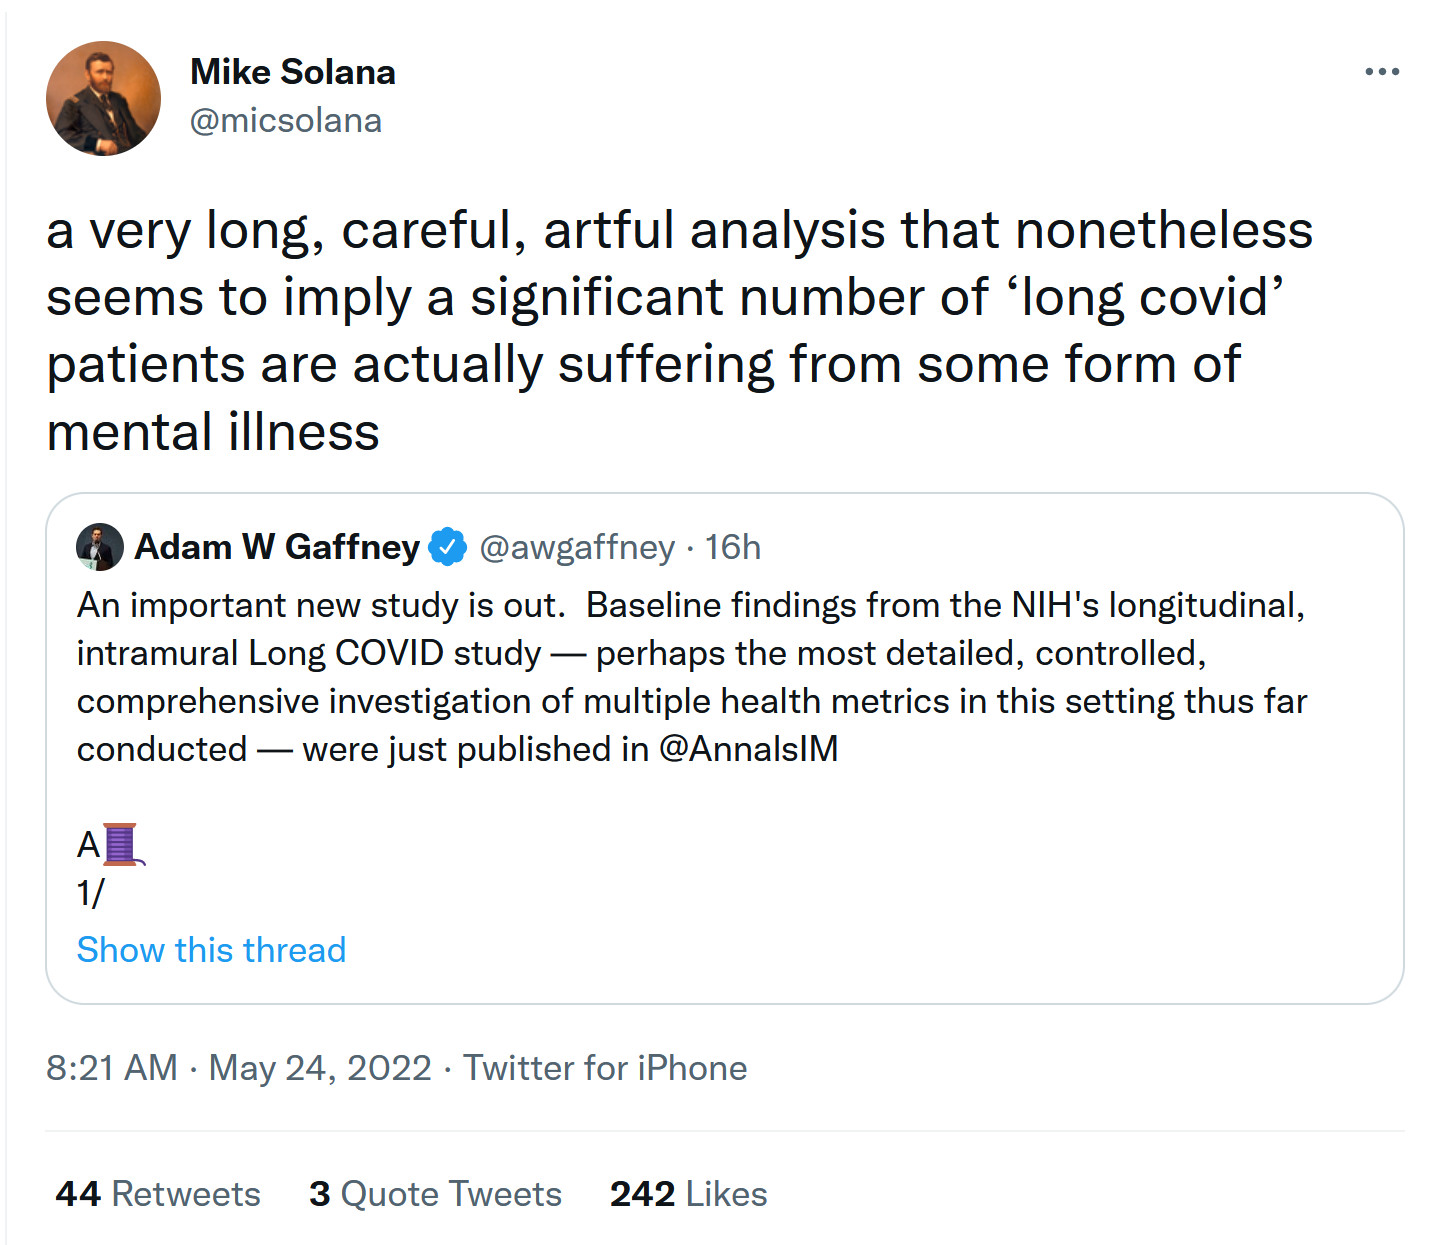Click the 16h timestamp on quoted tweet

732,547
